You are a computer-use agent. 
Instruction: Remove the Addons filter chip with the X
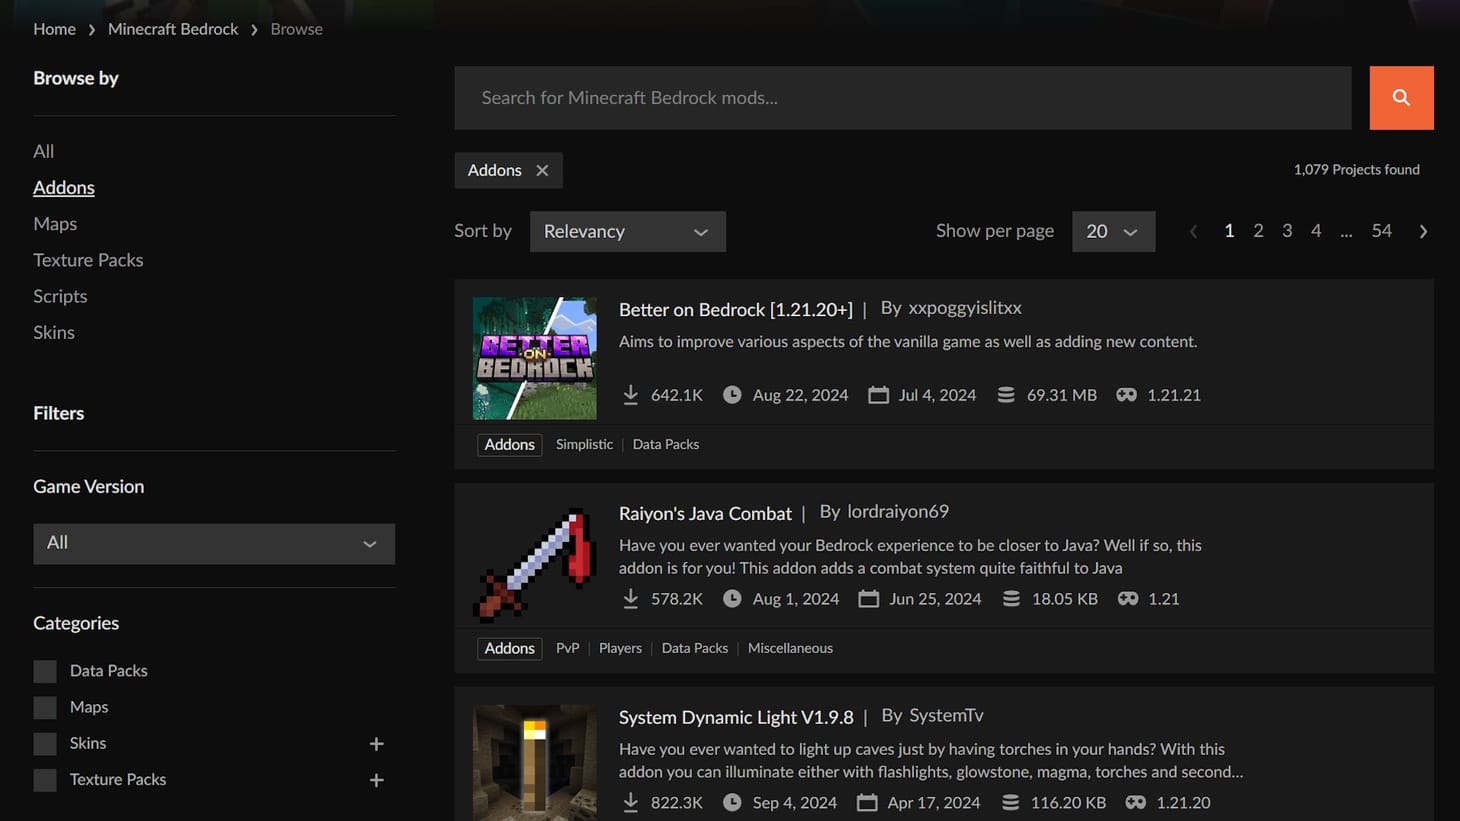tap(541, 170)
